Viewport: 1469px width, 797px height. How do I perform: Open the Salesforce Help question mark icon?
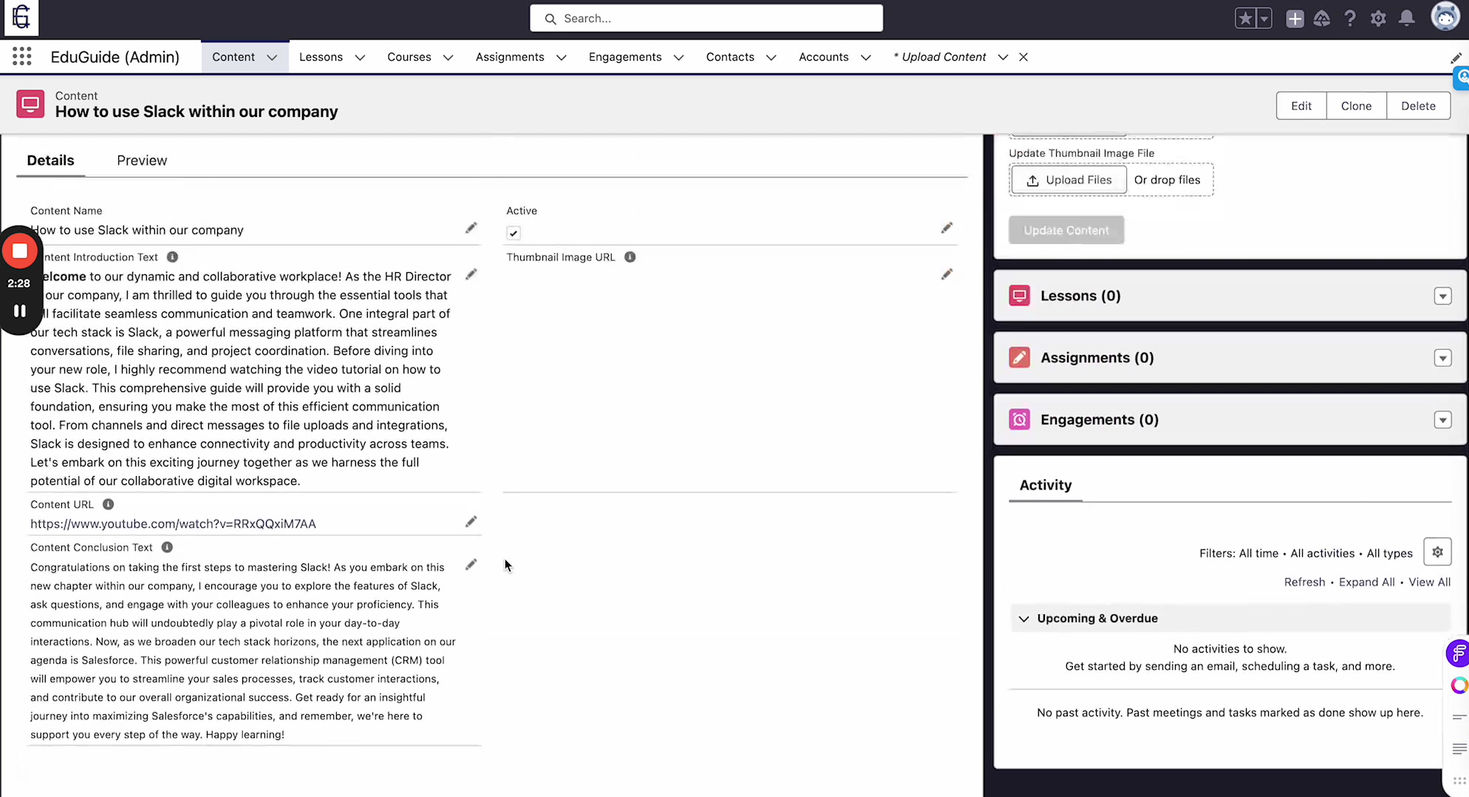coord(1350,18)
